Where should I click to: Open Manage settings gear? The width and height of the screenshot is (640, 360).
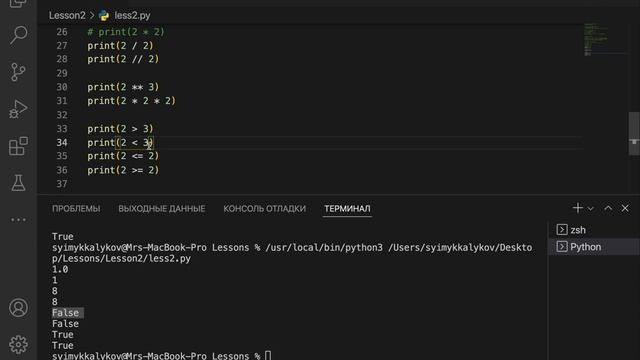pos(18,345)
